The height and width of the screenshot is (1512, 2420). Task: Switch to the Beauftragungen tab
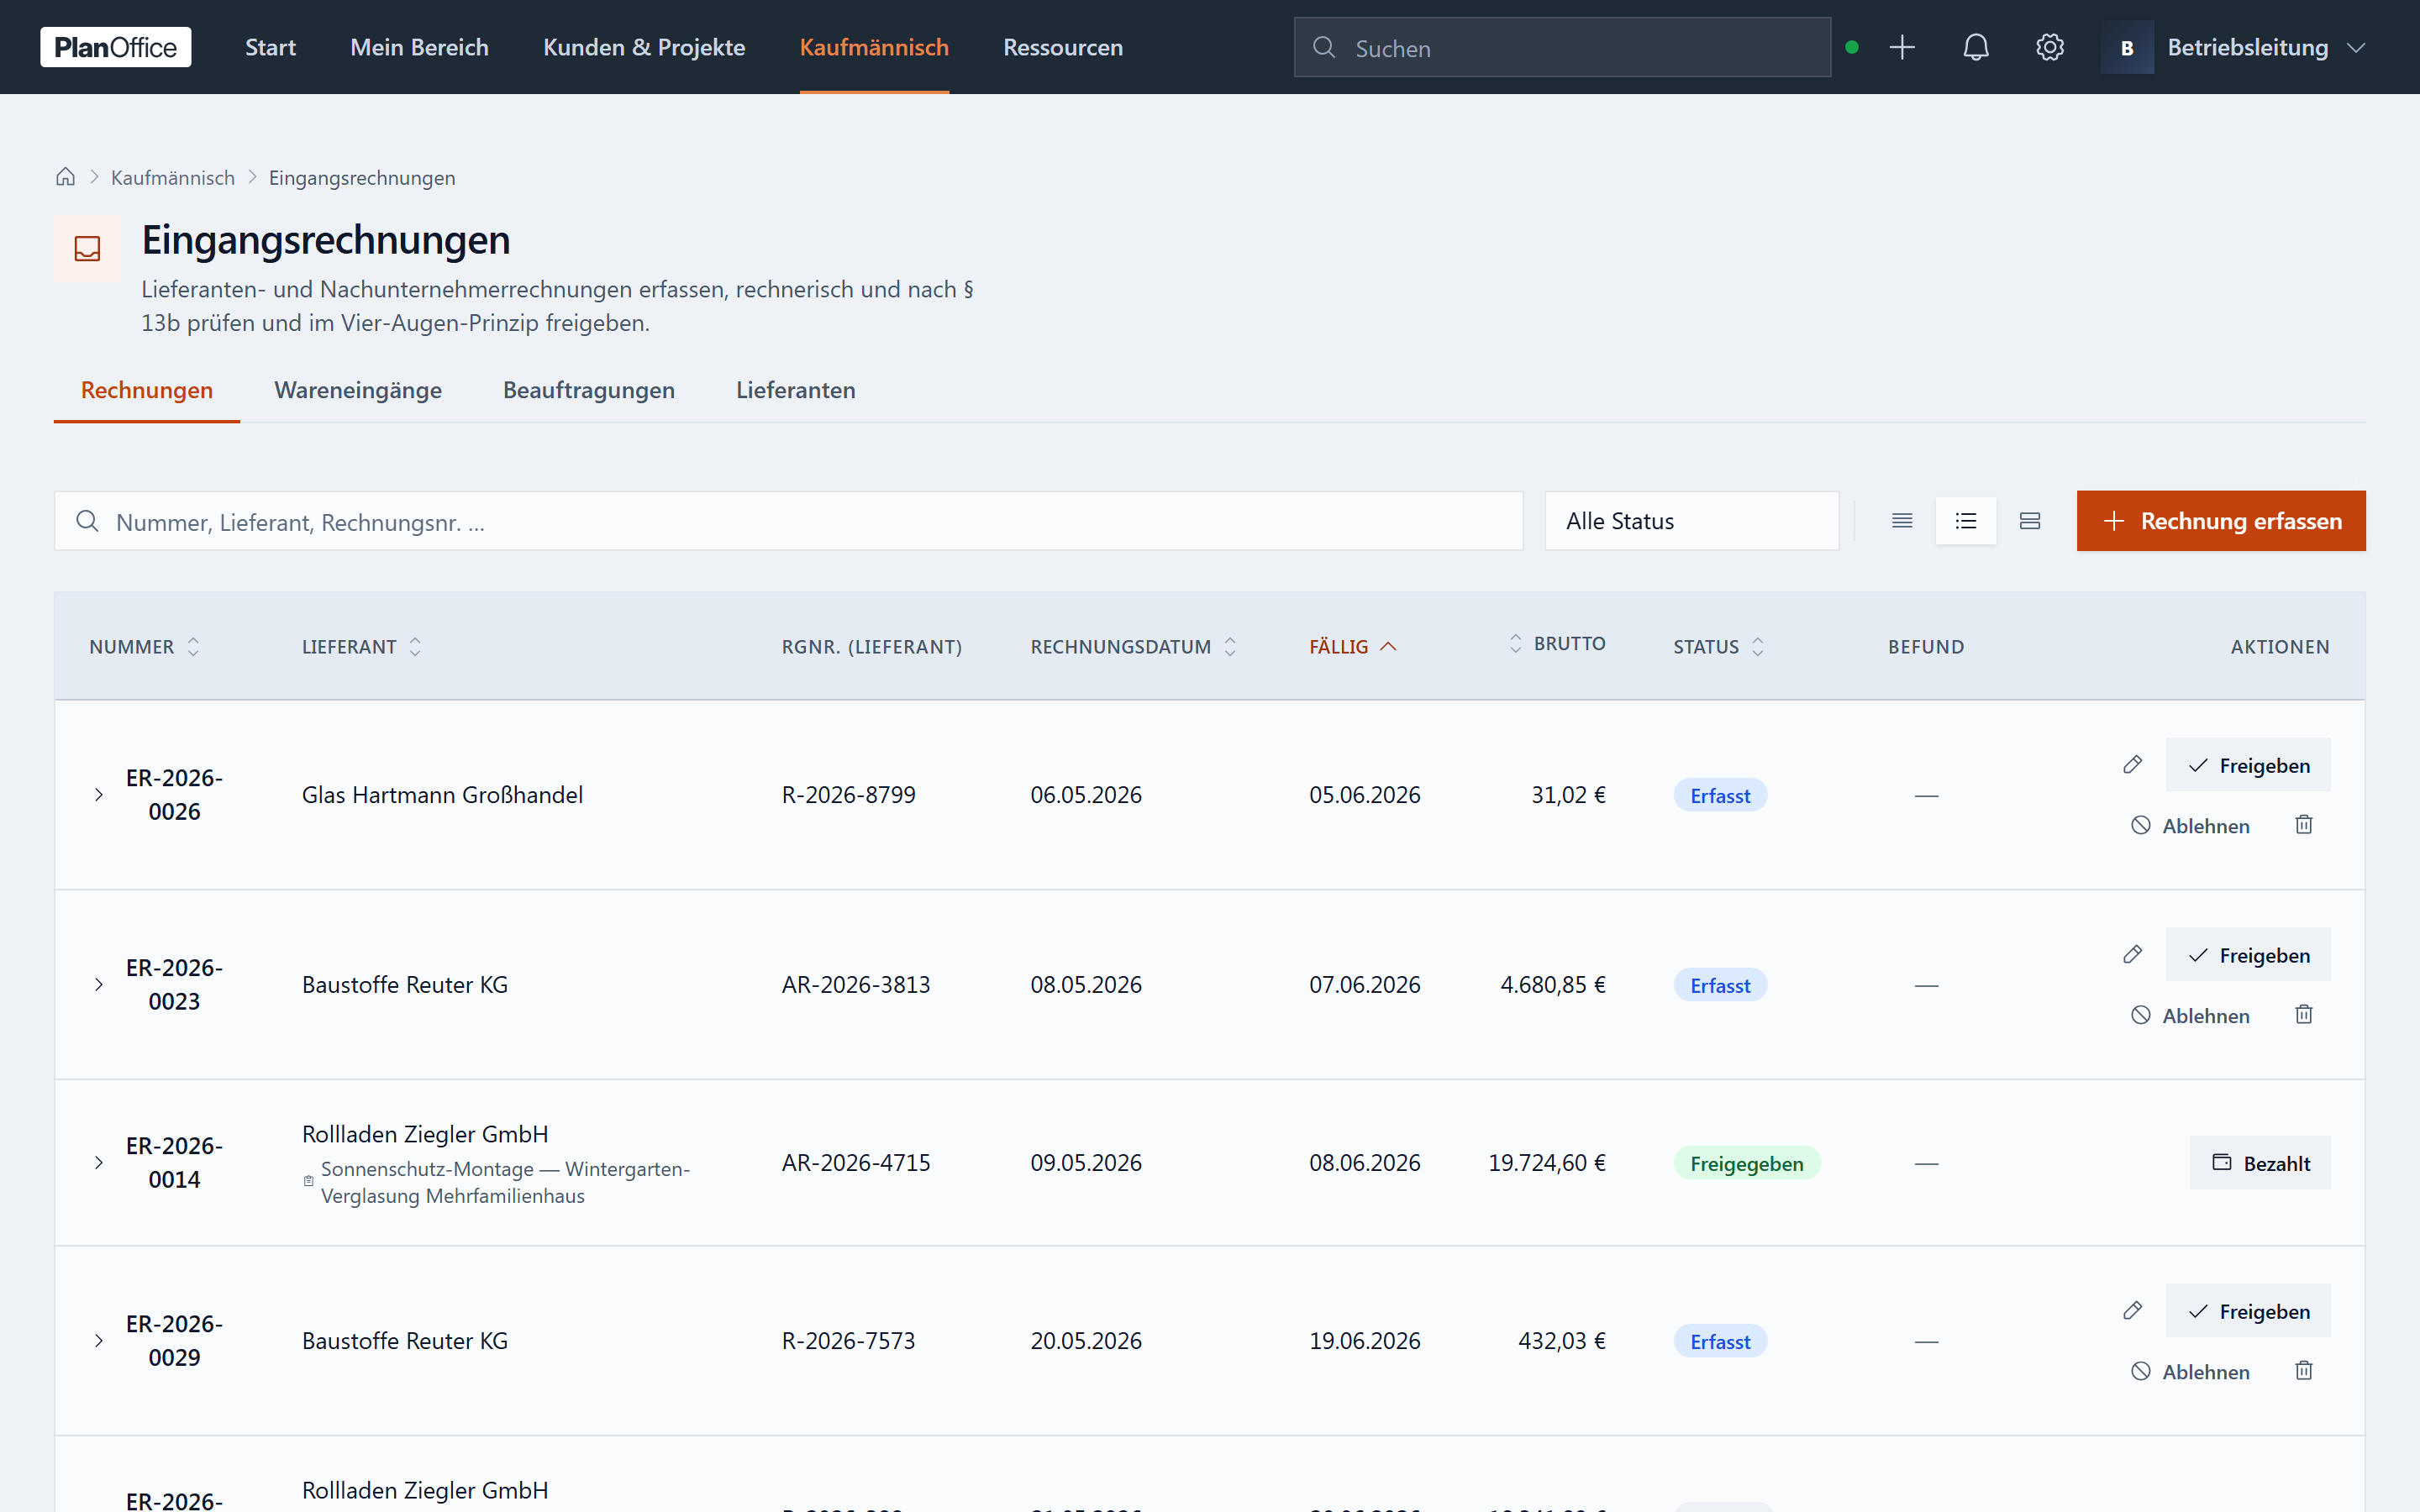point(589,390)
